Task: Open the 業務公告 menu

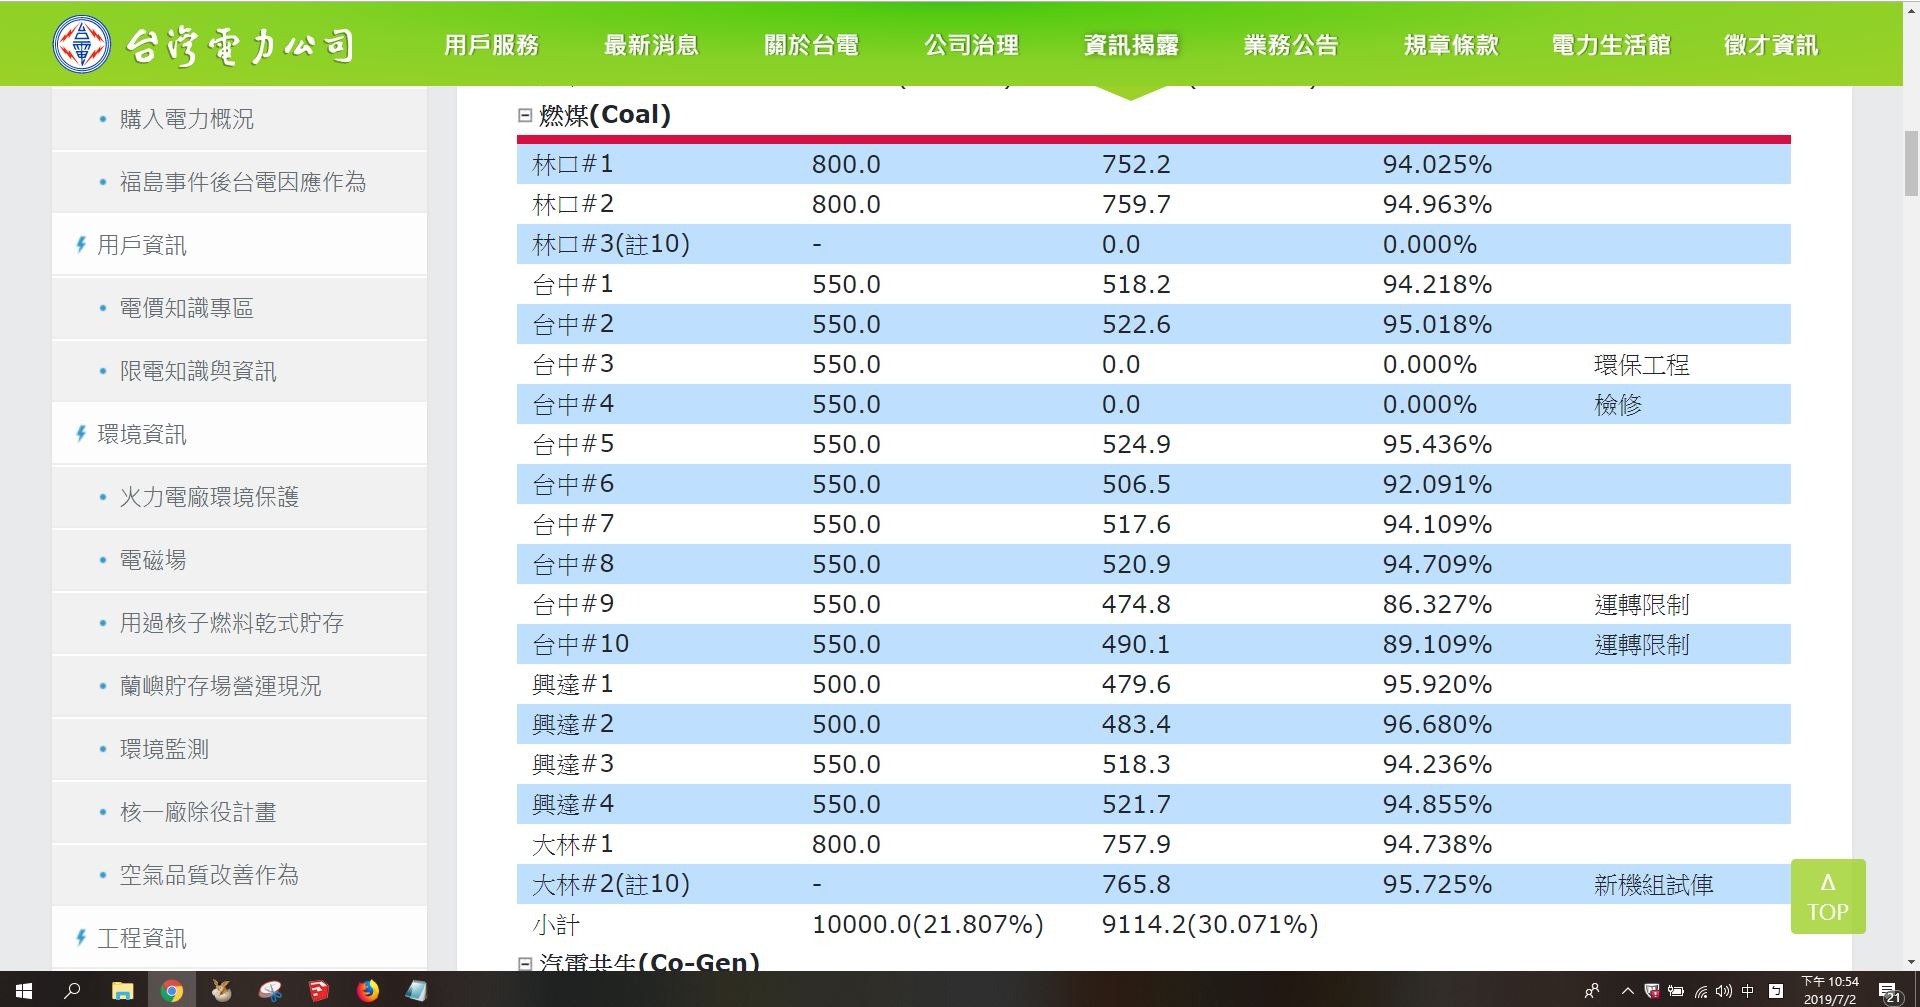Action: (1291, 45)
